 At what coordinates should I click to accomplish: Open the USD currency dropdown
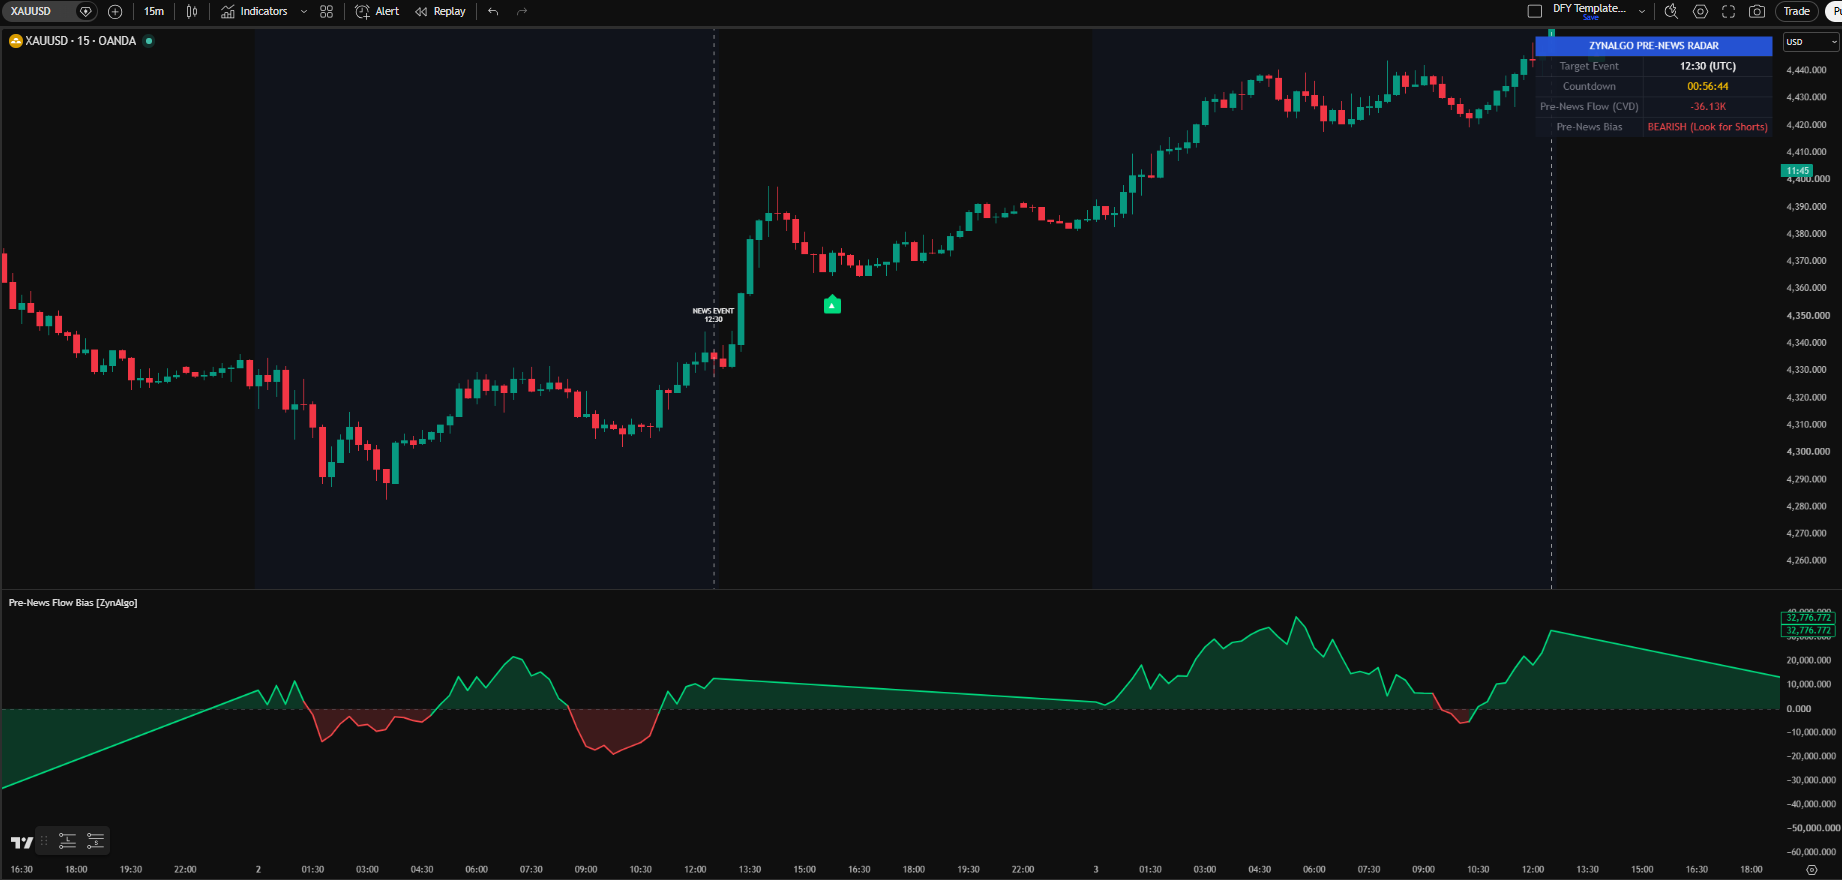point(1812,42)
